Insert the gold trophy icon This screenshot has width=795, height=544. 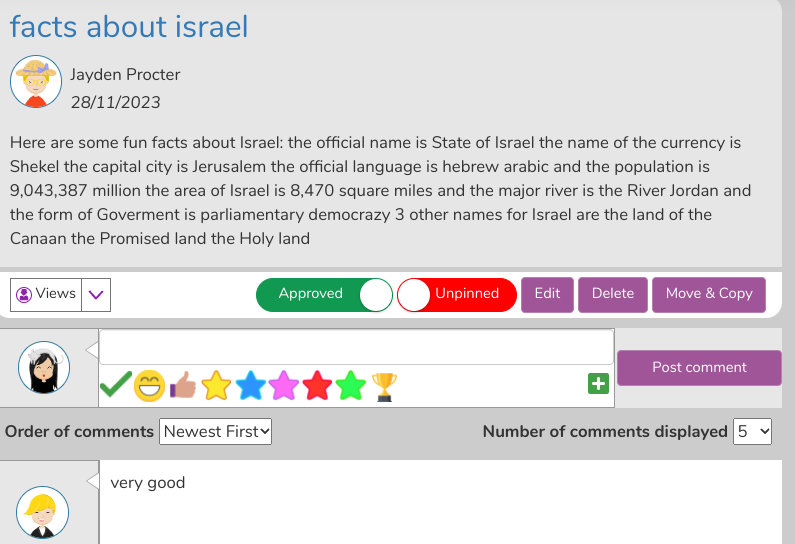click(x=384, y=387)
